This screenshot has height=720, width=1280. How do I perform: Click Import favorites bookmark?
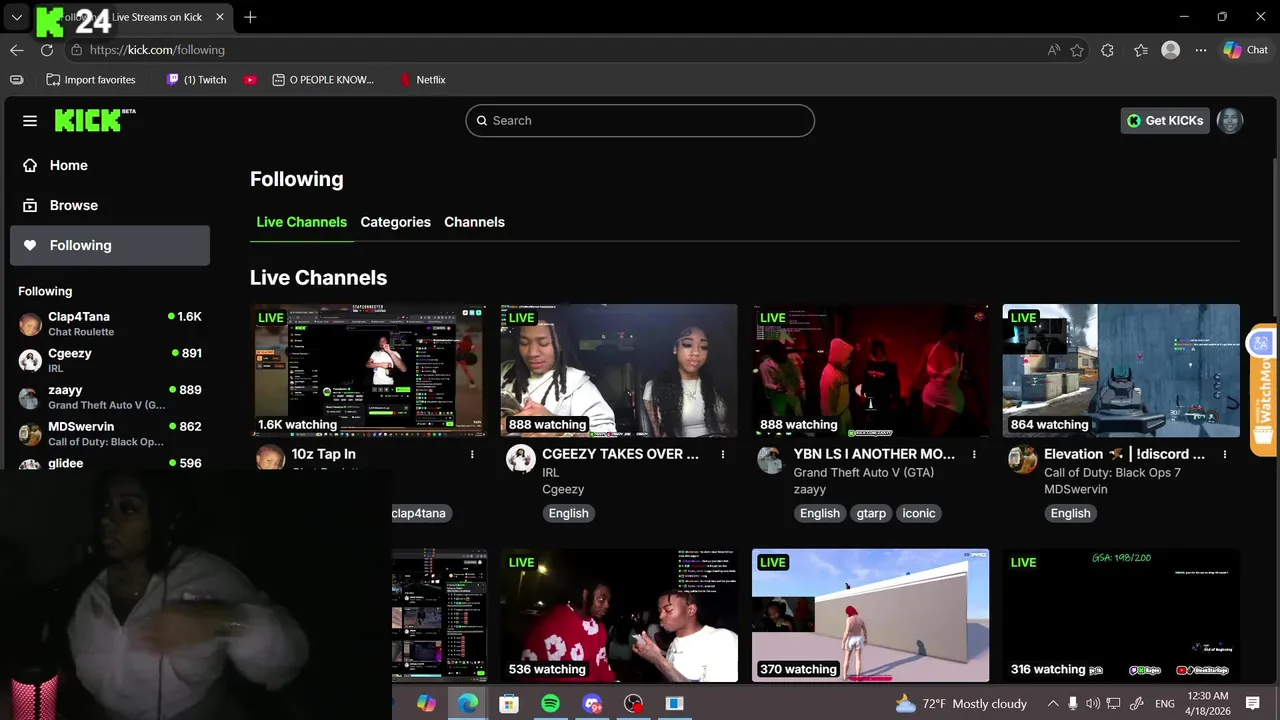(x=90, y=80)
